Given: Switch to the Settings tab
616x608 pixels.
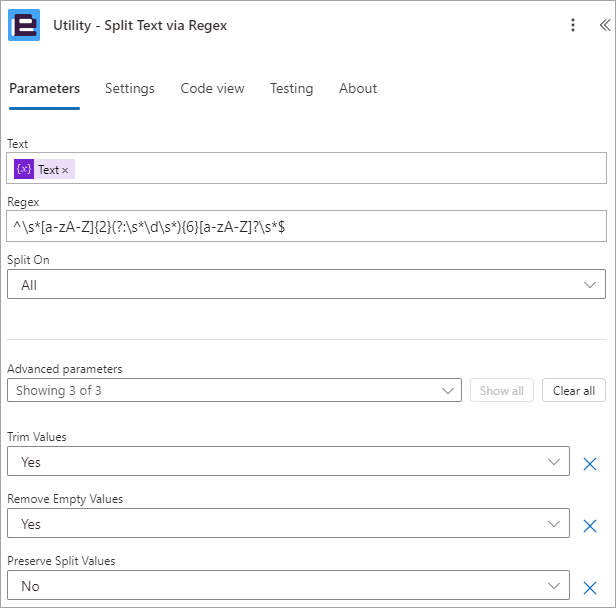Looking at the screenshot, I should [x=130, y=88].
